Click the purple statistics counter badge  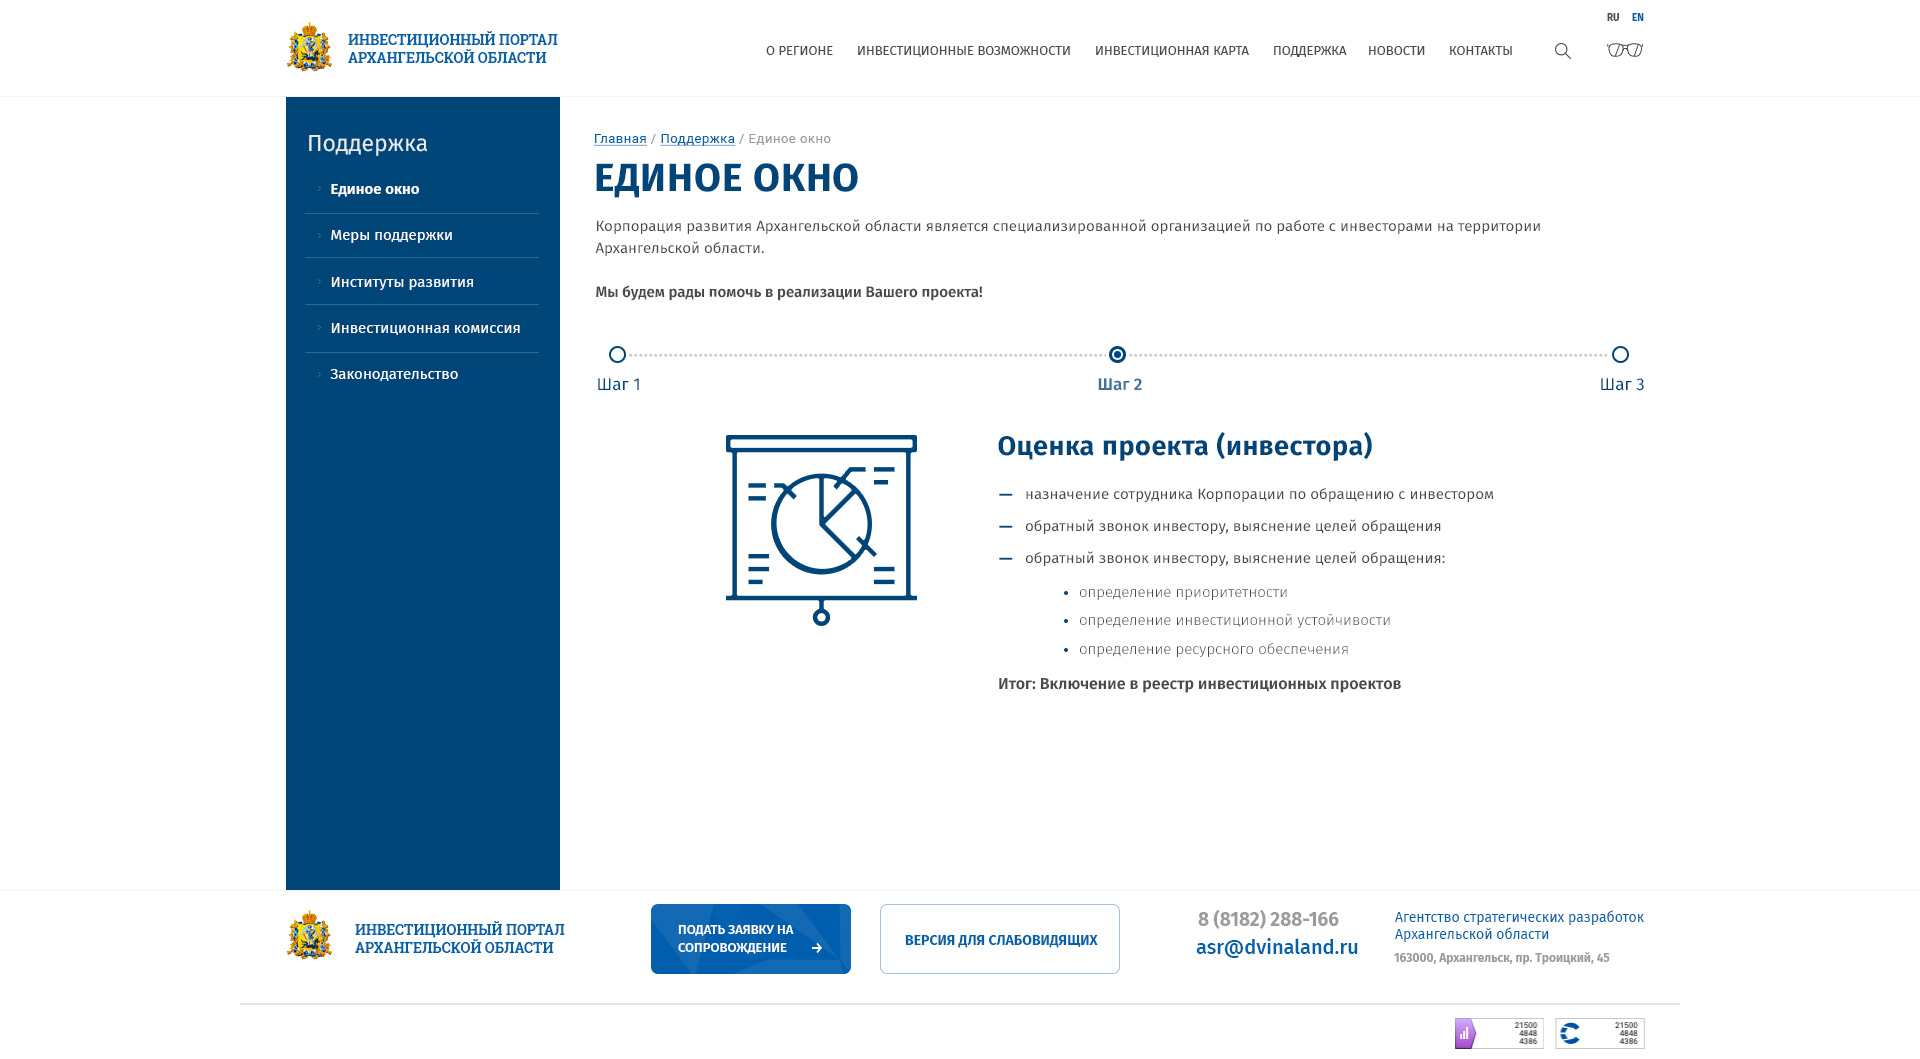1498,1033
